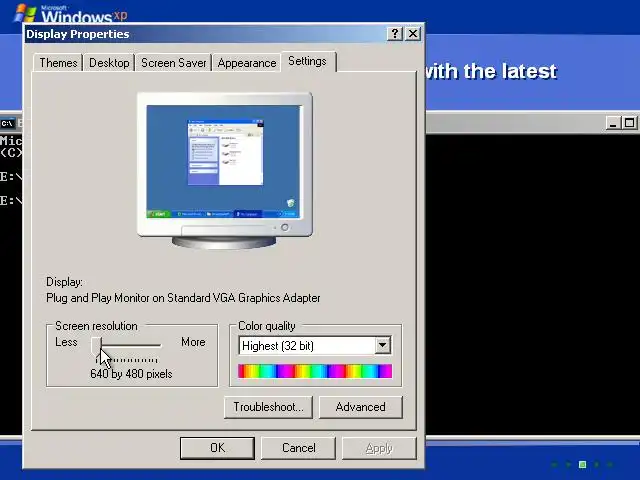Image resolution: width=640 pixels, height=480 pixels.
Task: Select the Screen Saver tab
Action: coord(173,63)
